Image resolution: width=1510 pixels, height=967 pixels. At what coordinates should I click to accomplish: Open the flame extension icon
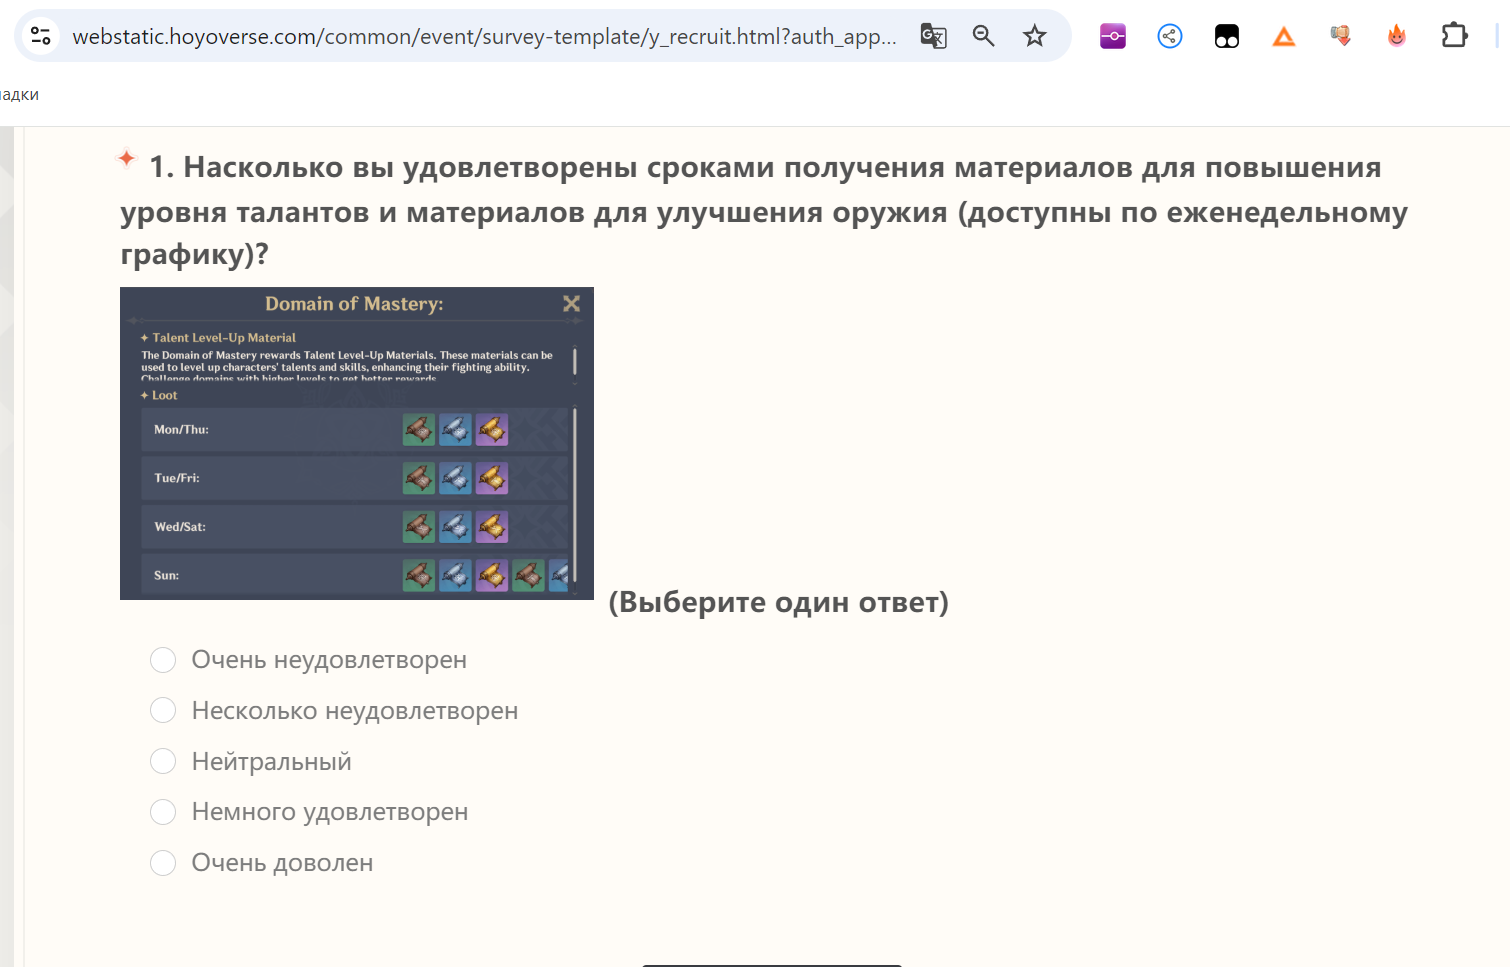[x=1397, y=37]
